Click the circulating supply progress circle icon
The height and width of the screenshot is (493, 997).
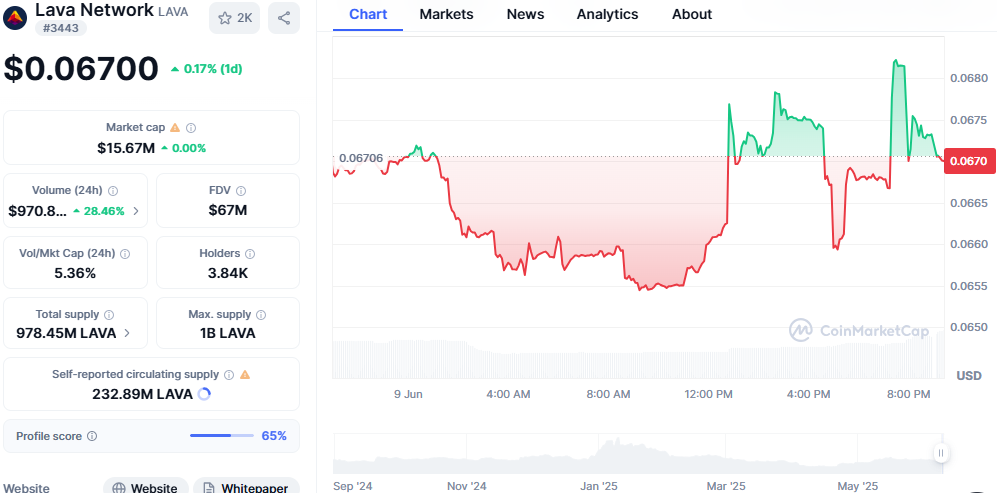tap(204, 394)
